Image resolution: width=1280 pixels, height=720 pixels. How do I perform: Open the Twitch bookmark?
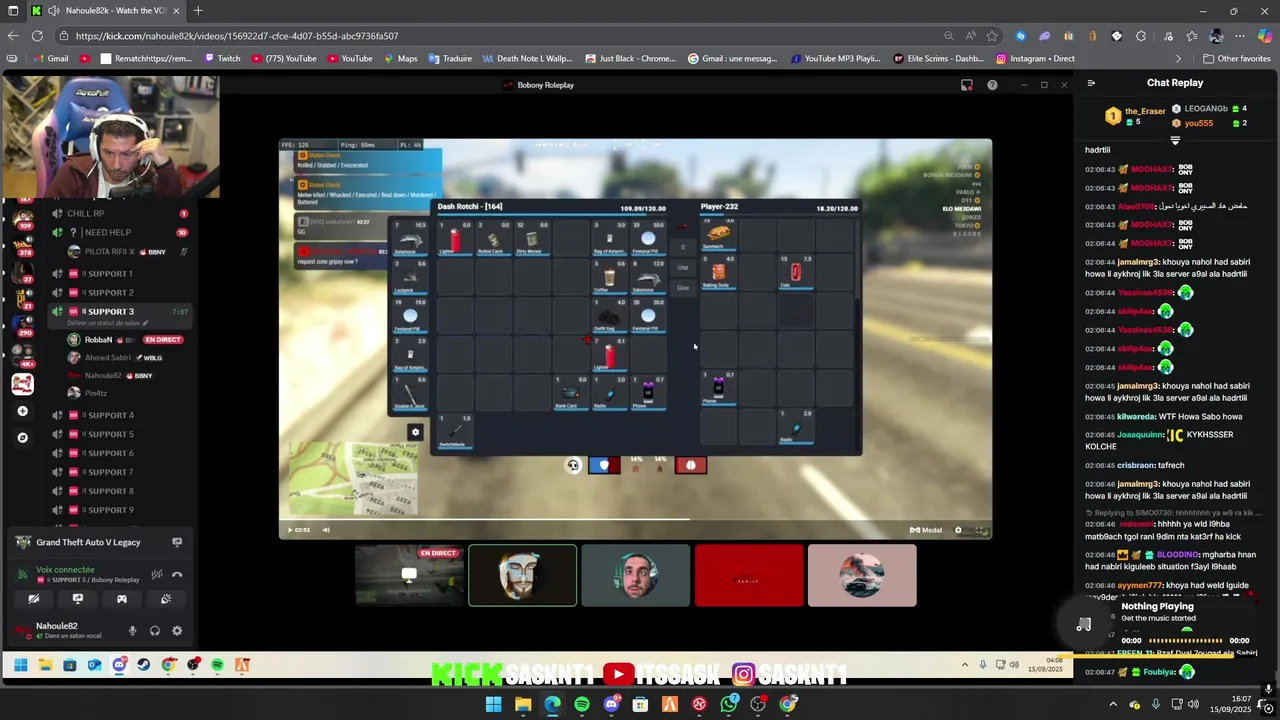click(x=222, y=59)
